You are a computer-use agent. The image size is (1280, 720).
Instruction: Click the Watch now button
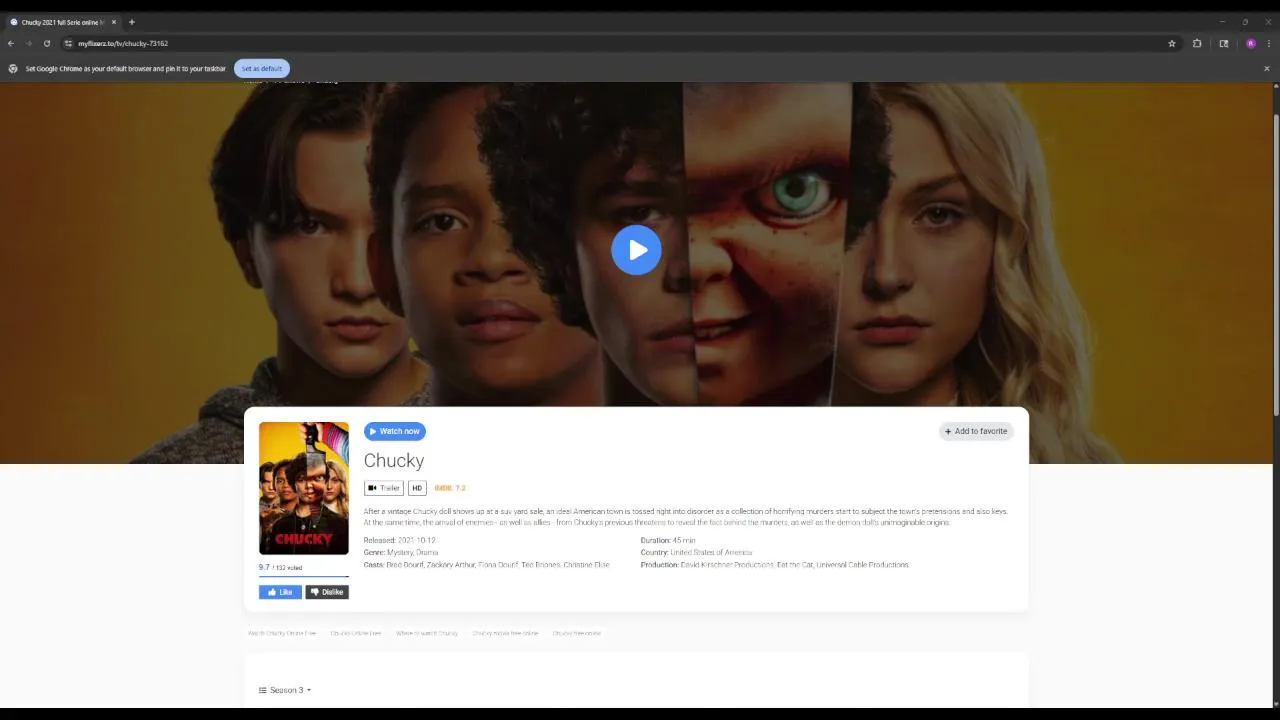click(x=394, y=431)
